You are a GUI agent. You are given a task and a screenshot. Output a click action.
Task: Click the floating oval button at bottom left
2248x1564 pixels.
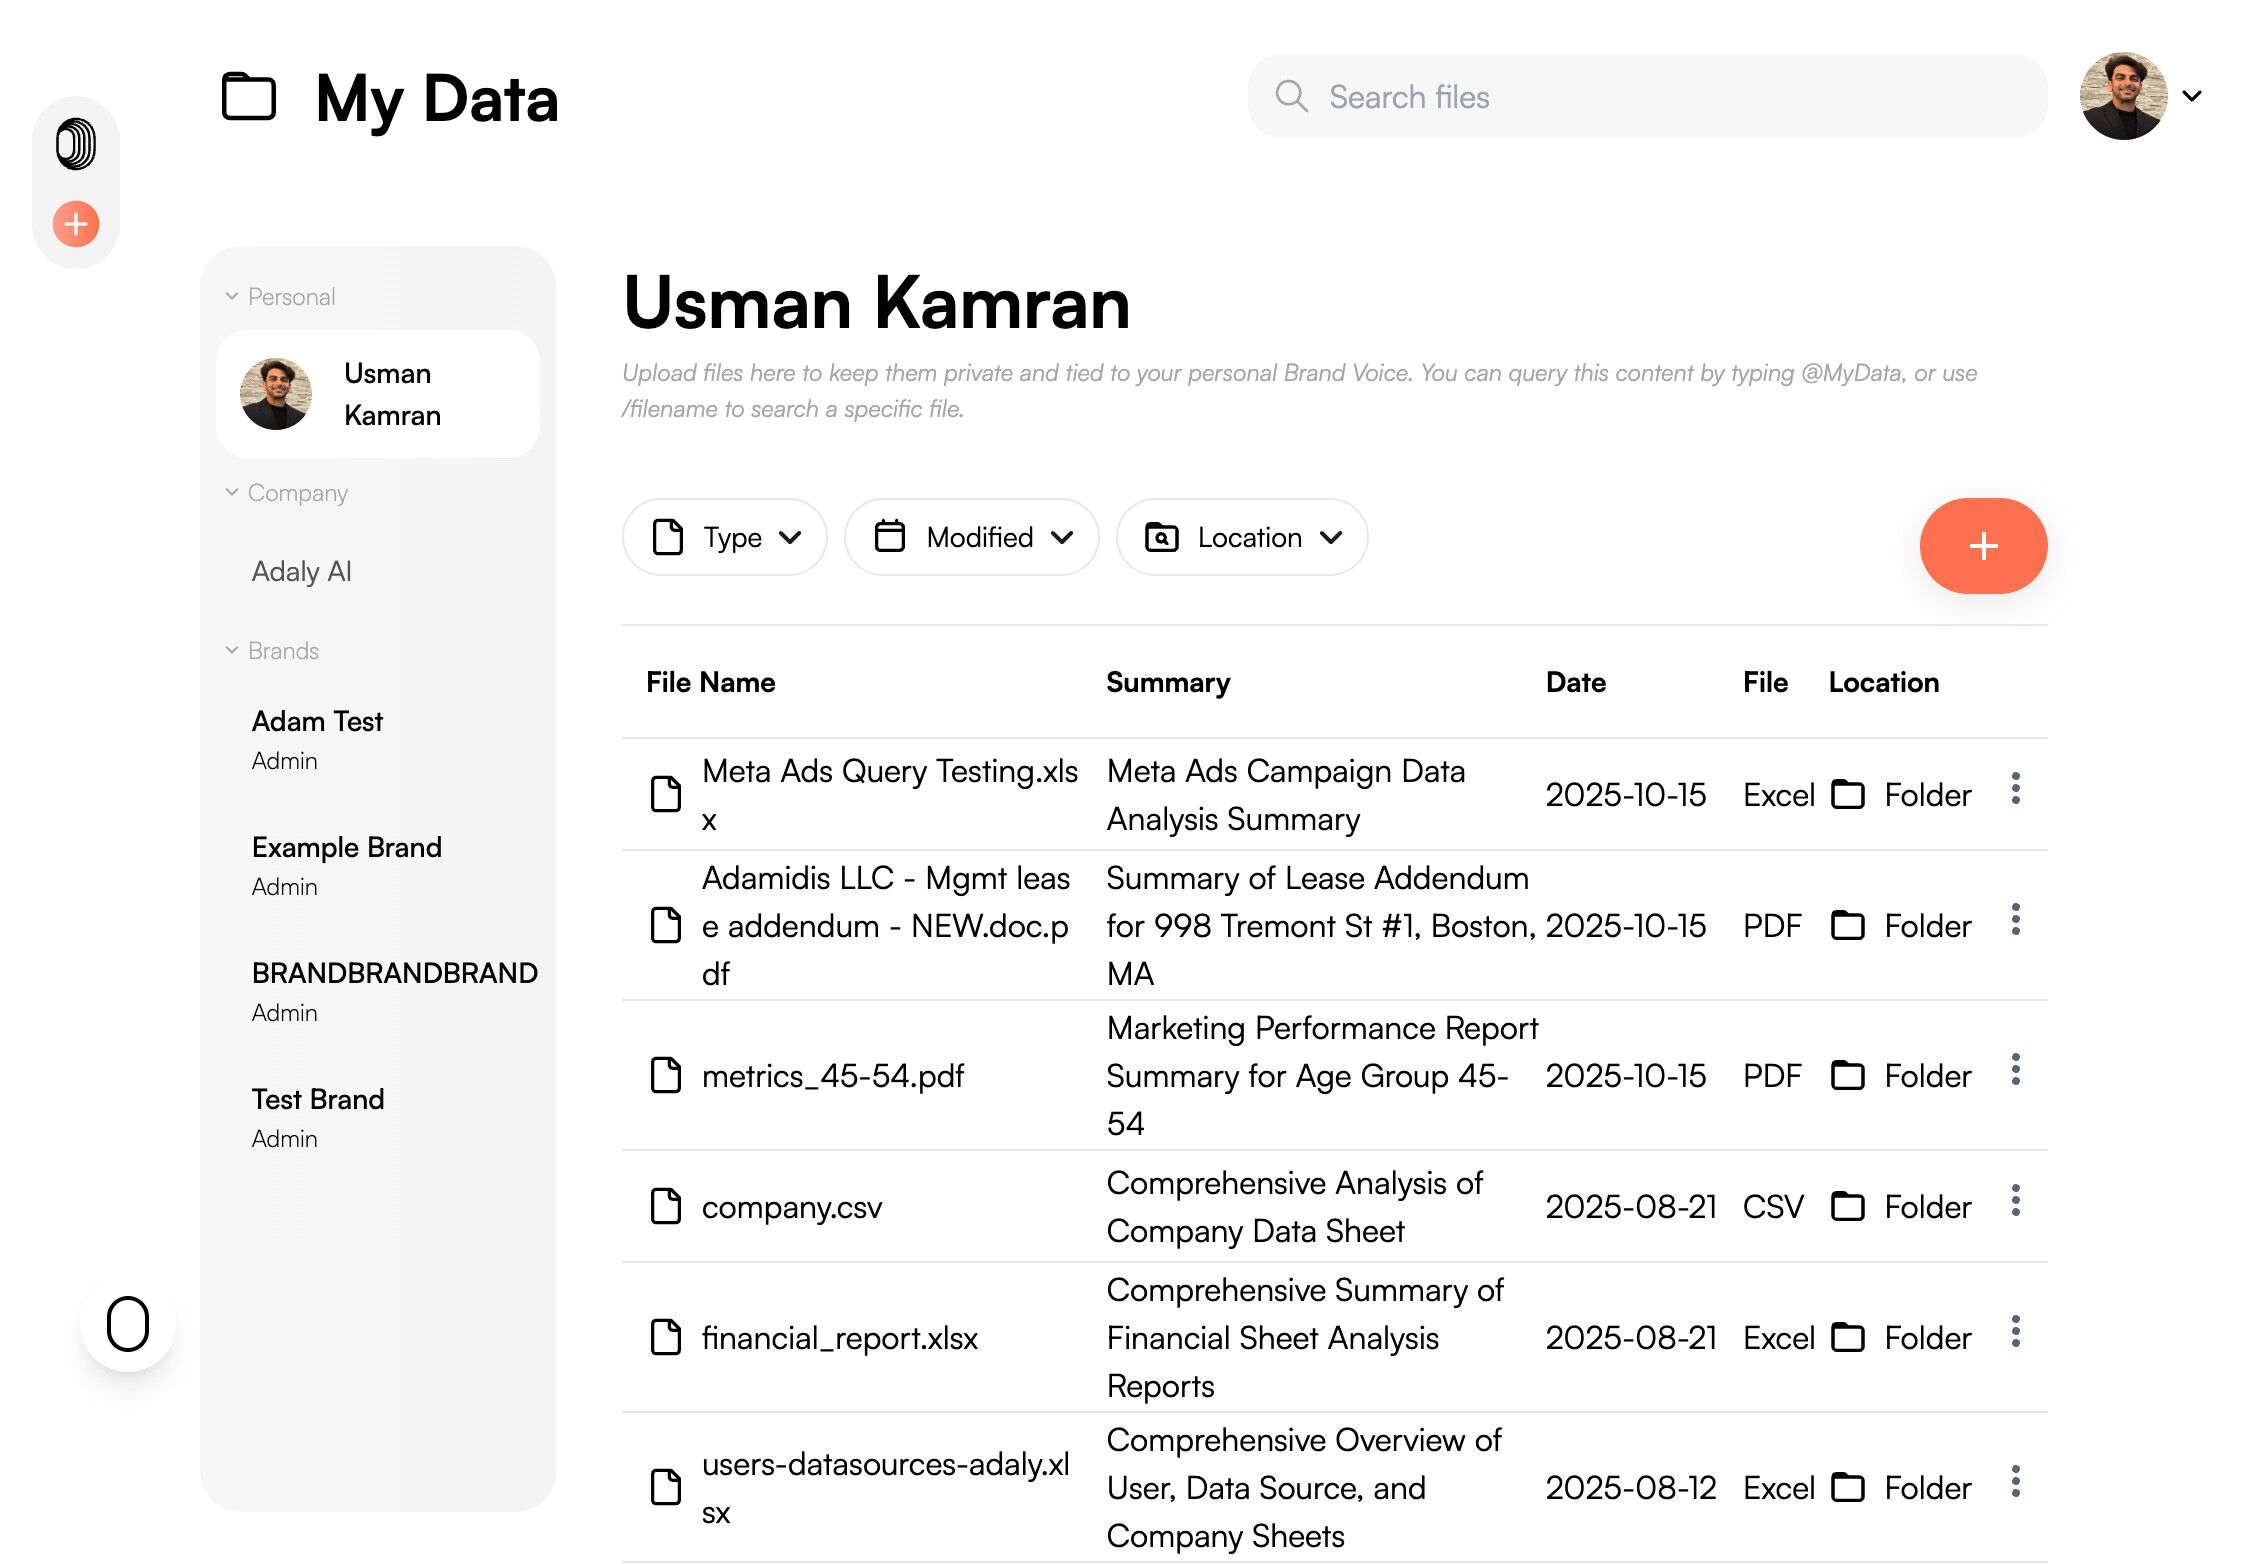click(x=128, y=1324)
